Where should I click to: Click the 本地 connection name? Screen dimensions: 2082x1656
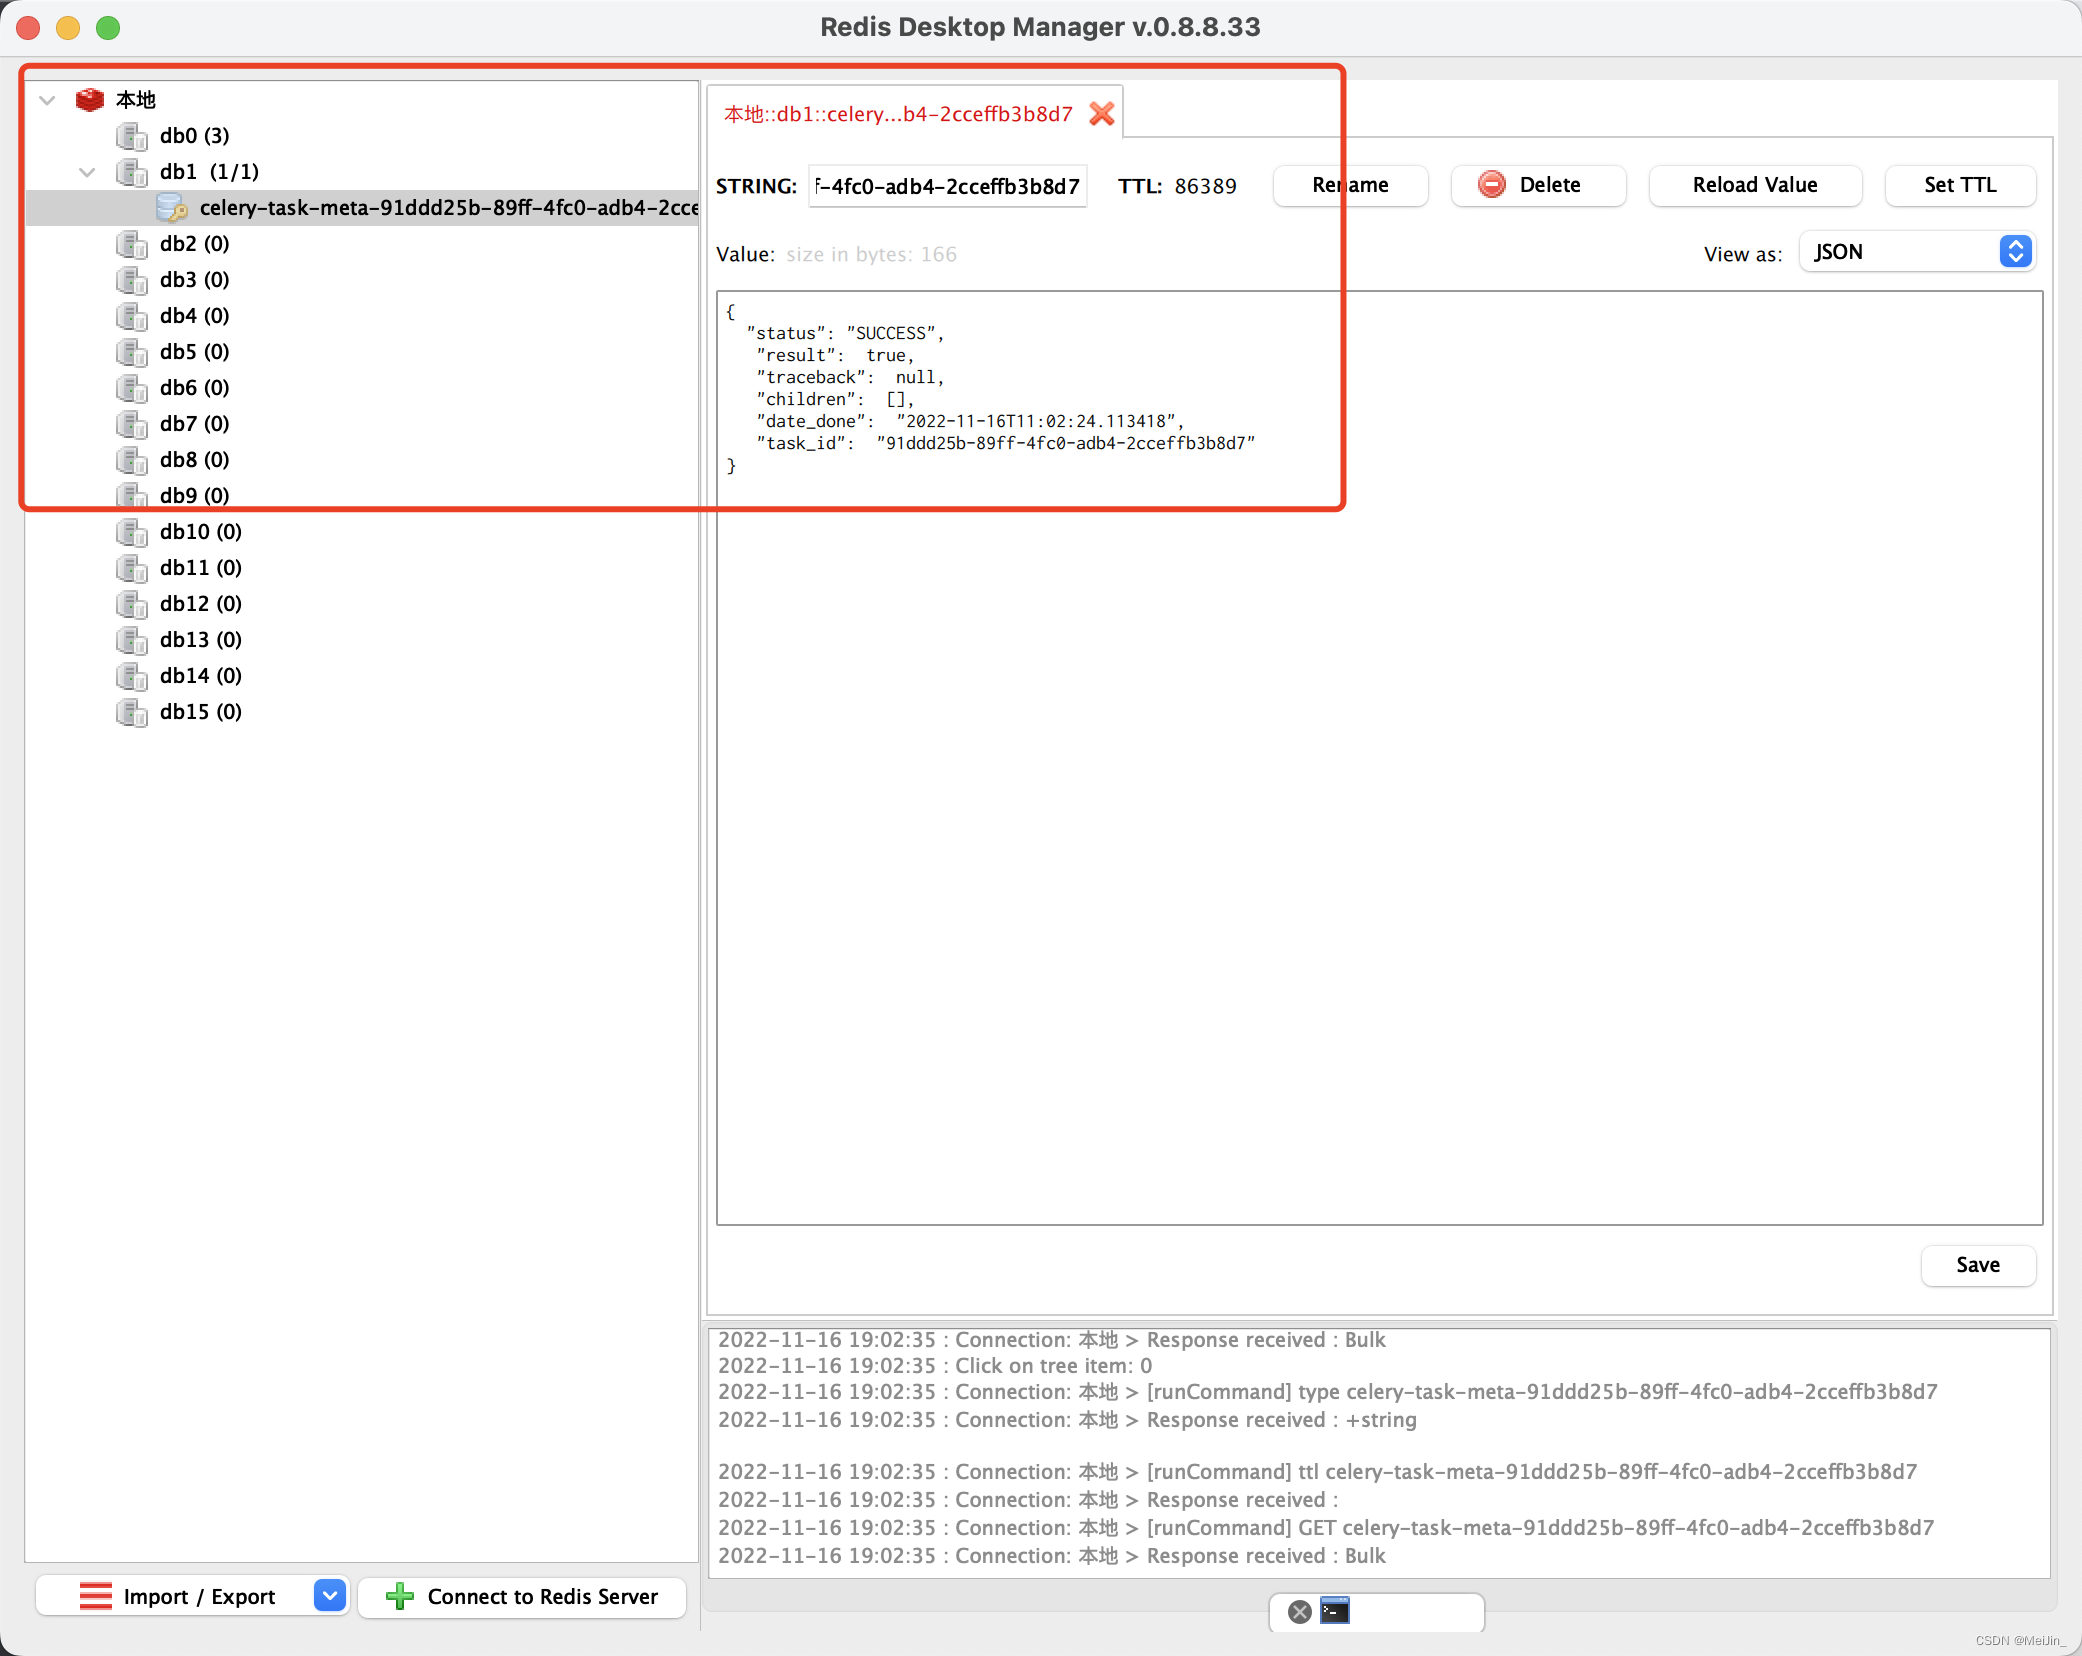tap(136, 100)
